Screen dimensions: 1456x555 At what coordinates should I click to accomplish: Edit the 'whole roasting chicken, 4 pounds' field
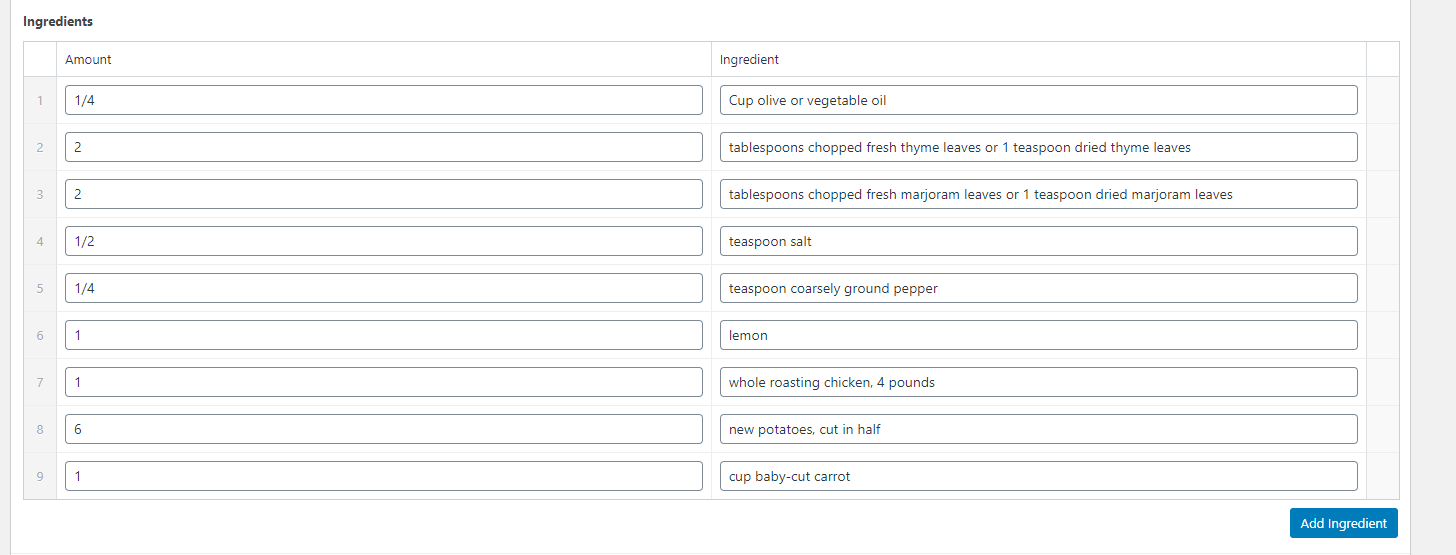(x=1038, y=382)
